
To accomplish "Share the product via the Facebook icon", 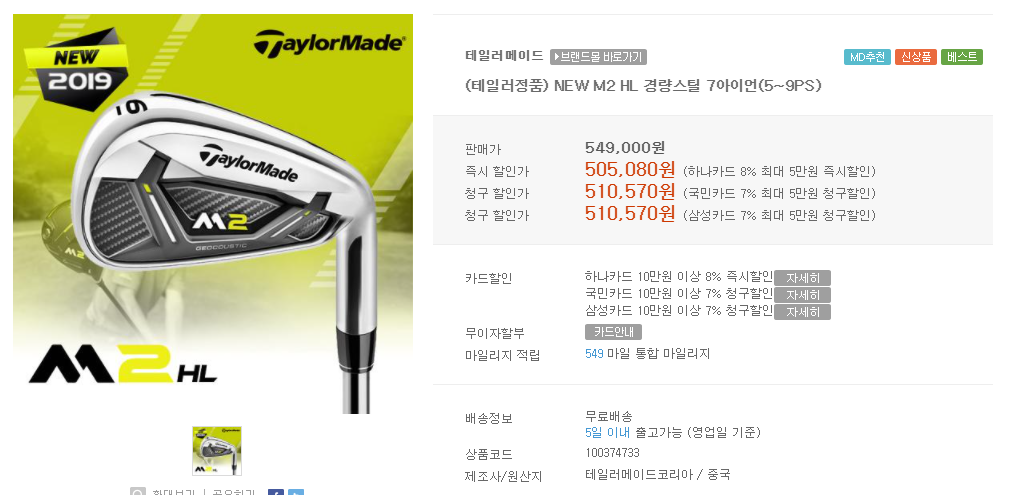I will [276, 492].
